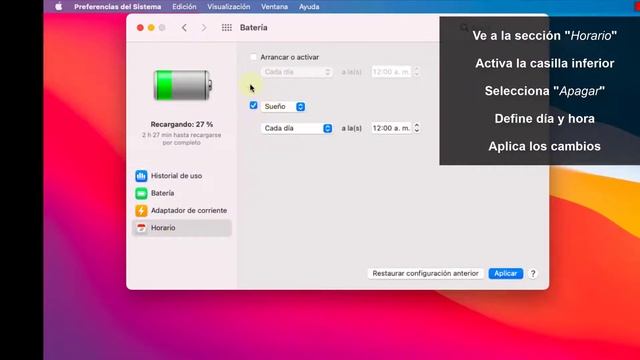Open Preferencias del Sistema menu

pyautogui.click(x=118, y=7)
